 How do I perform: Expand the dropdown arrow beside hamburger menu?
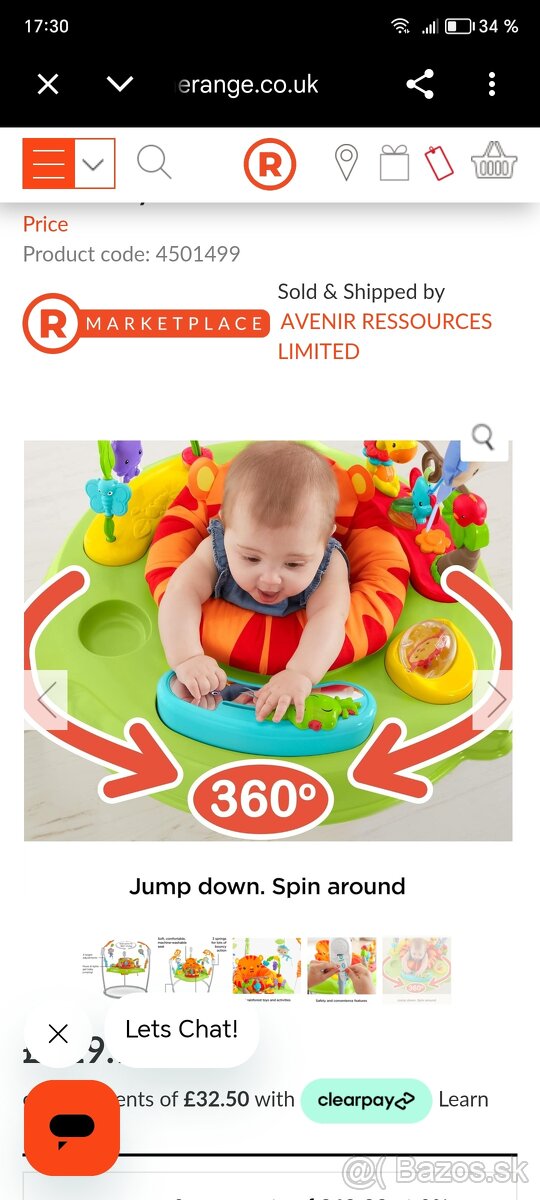(x=94, y=163)
